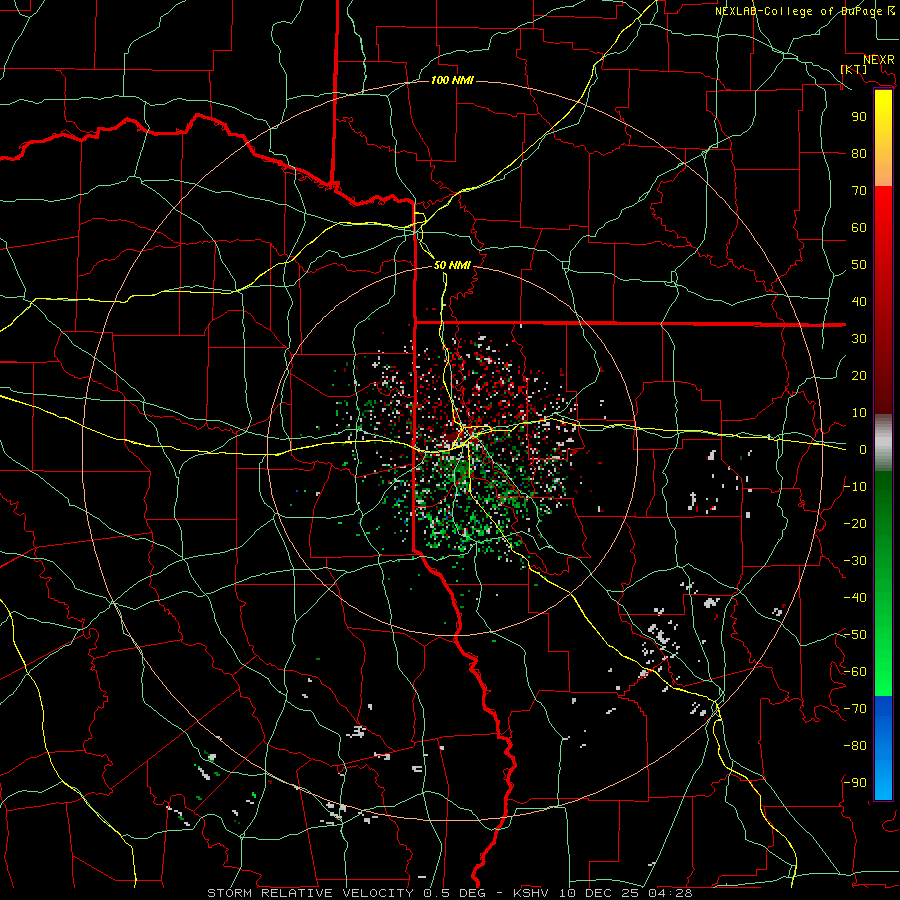This screenshot has width=900, height=900.
Task: Click the 100 NMI range ring label
Action: [x=452, y=80]
